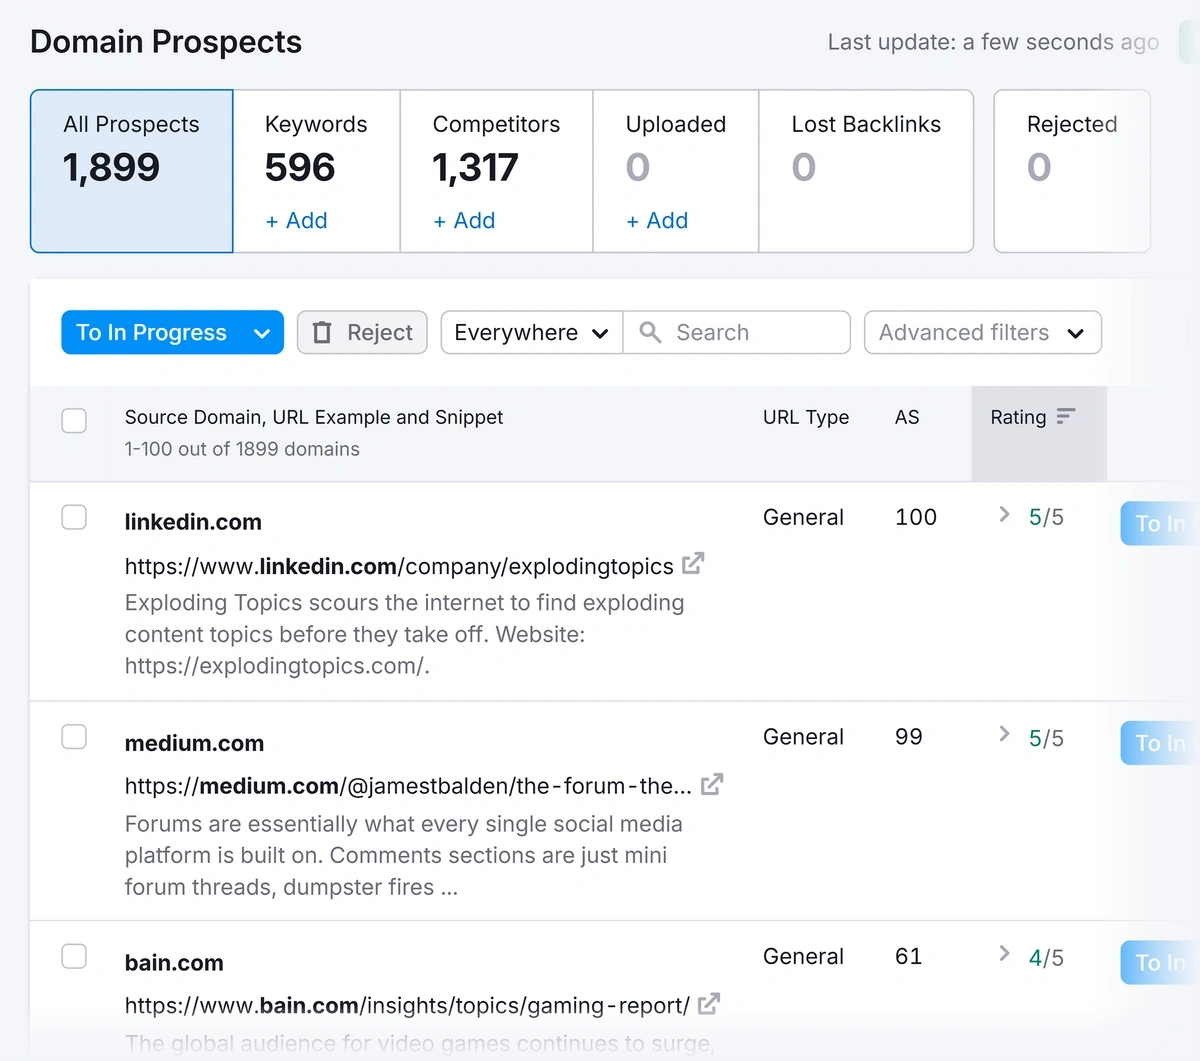Click the Last update timestamp text
Viewport: 1200px width, 1061px height.
(993, 42)
